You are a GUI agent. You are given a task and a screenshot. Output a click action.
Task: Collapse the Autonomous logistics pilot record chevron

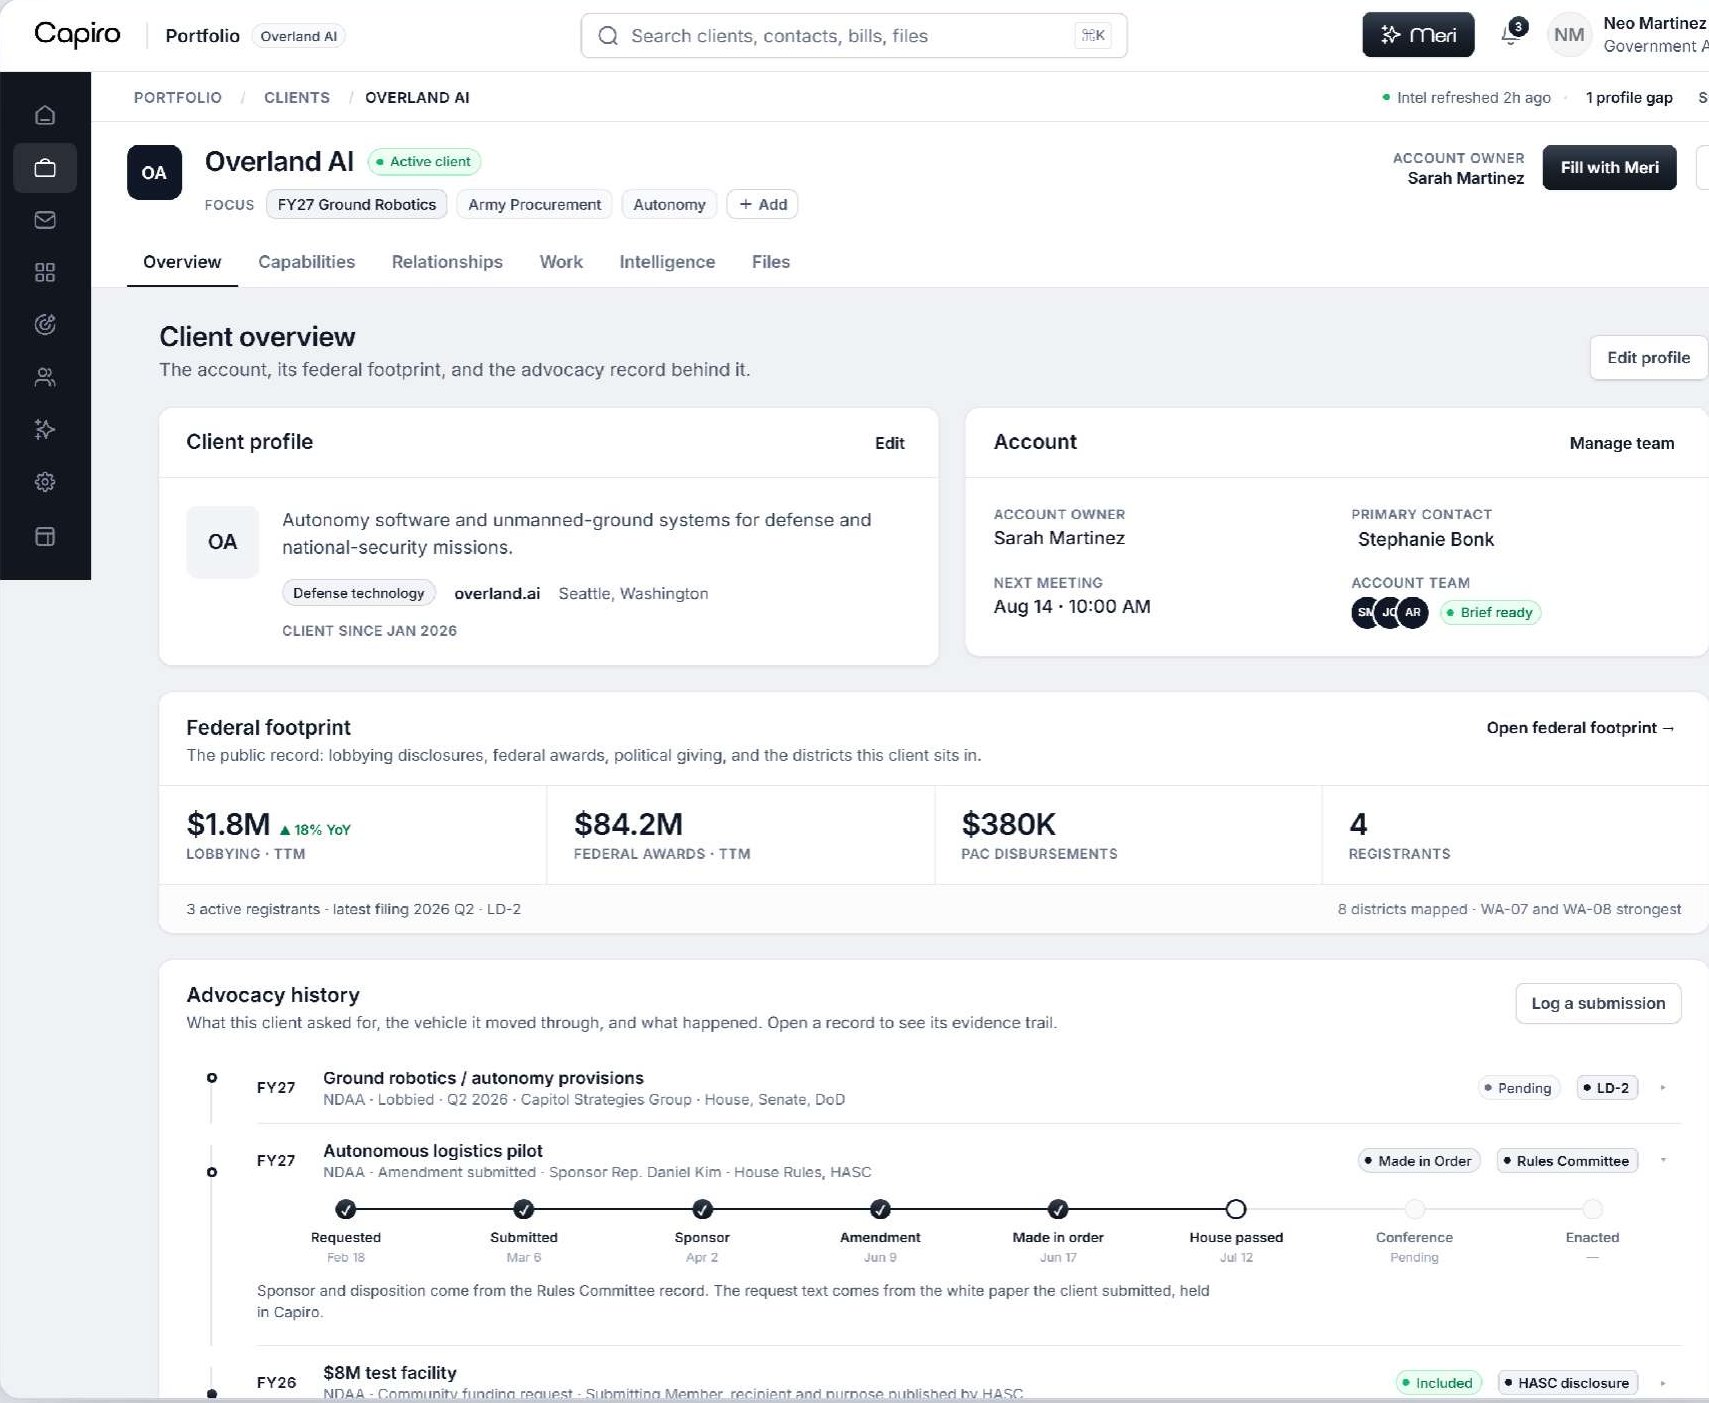coord(1663,1160)
